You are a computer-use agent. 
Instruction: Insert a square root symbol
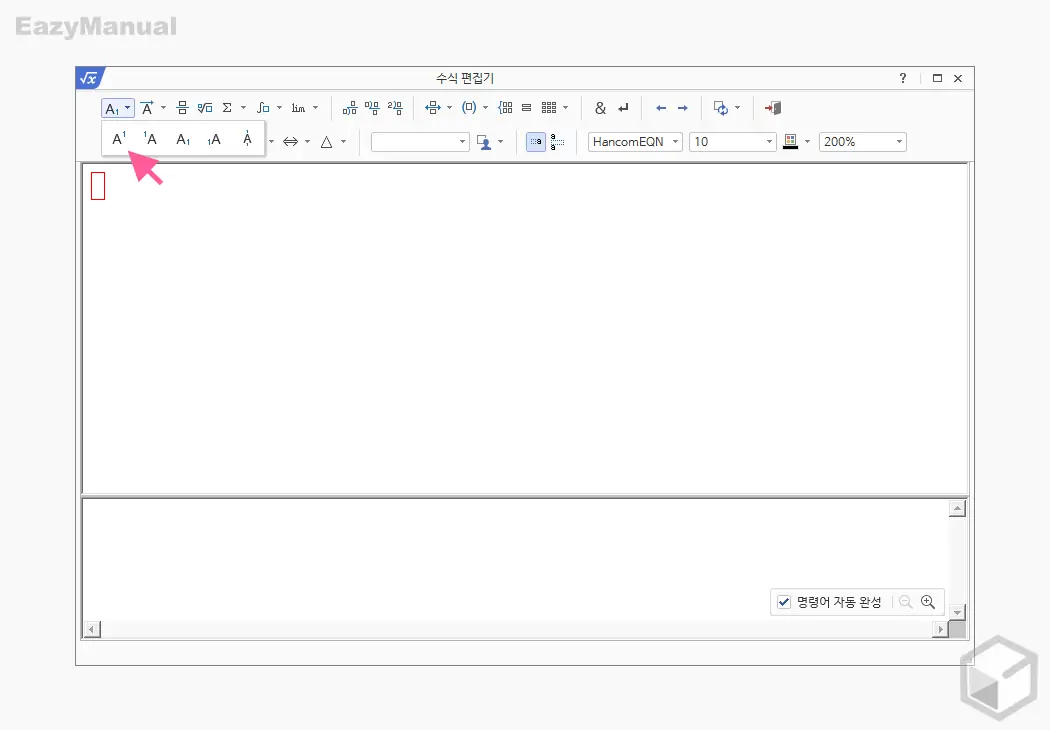click(x=205, y=108)
